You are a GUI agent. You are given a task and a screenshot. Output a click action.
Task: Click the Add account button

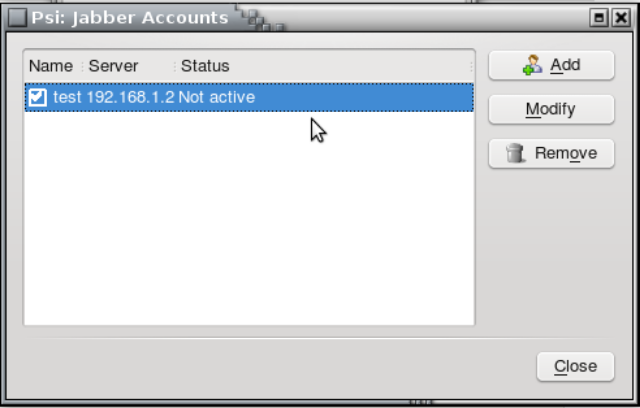click(551, 65)
